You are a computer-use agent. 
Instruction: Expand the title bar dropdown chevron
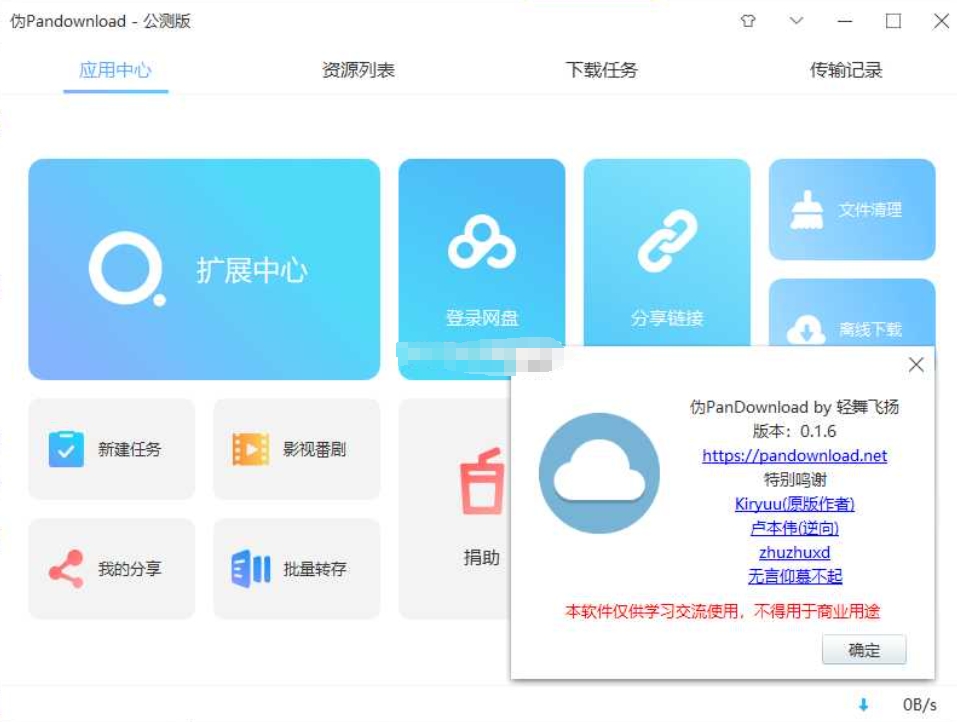click(796, 21)
